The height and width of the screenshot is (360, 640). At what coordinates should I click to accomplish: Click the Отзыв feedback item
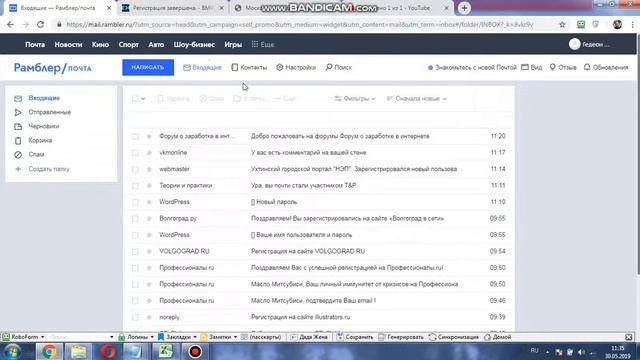pos(563,67)
